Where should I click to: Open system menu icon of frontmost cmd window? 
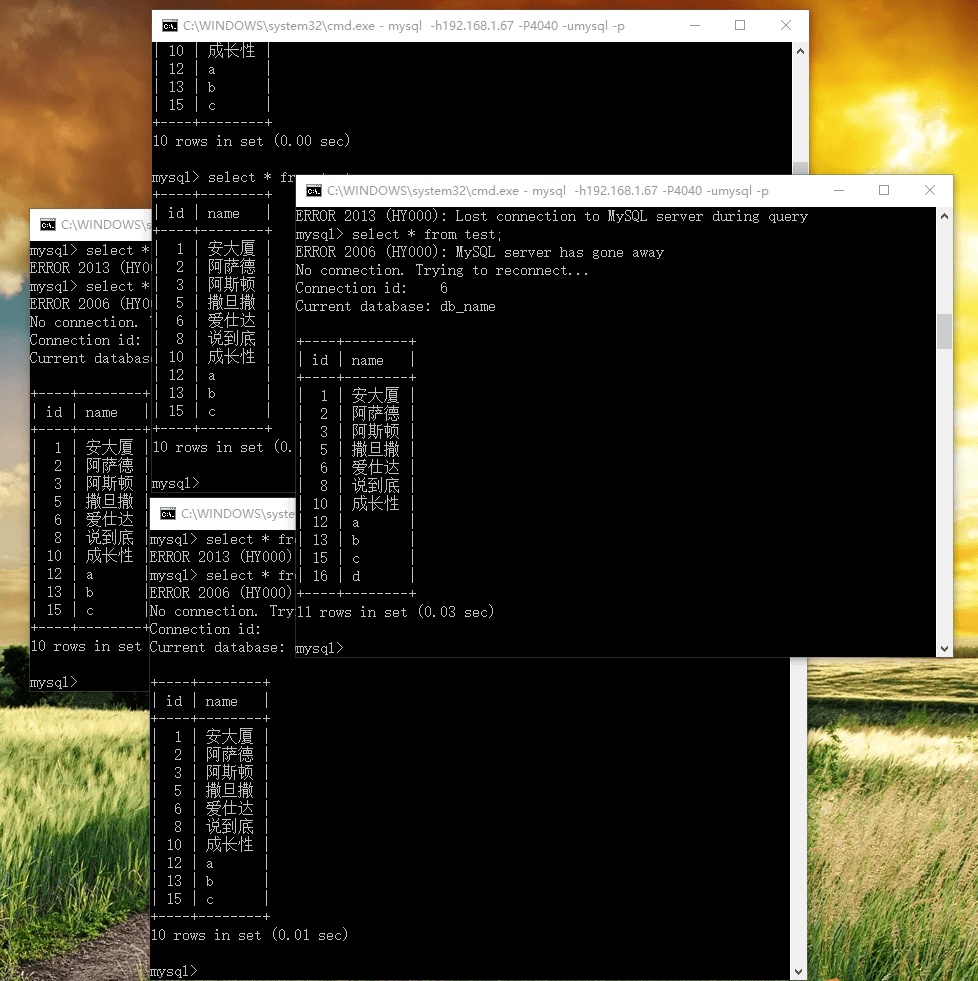pos(314,191)
